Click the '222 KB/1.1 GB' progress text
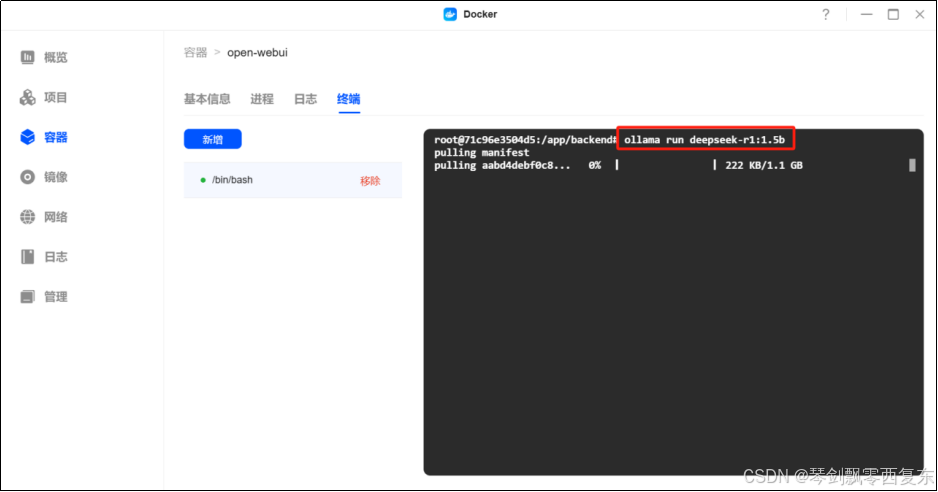Viewport: 938px width, 492px height. pos(764,165)
